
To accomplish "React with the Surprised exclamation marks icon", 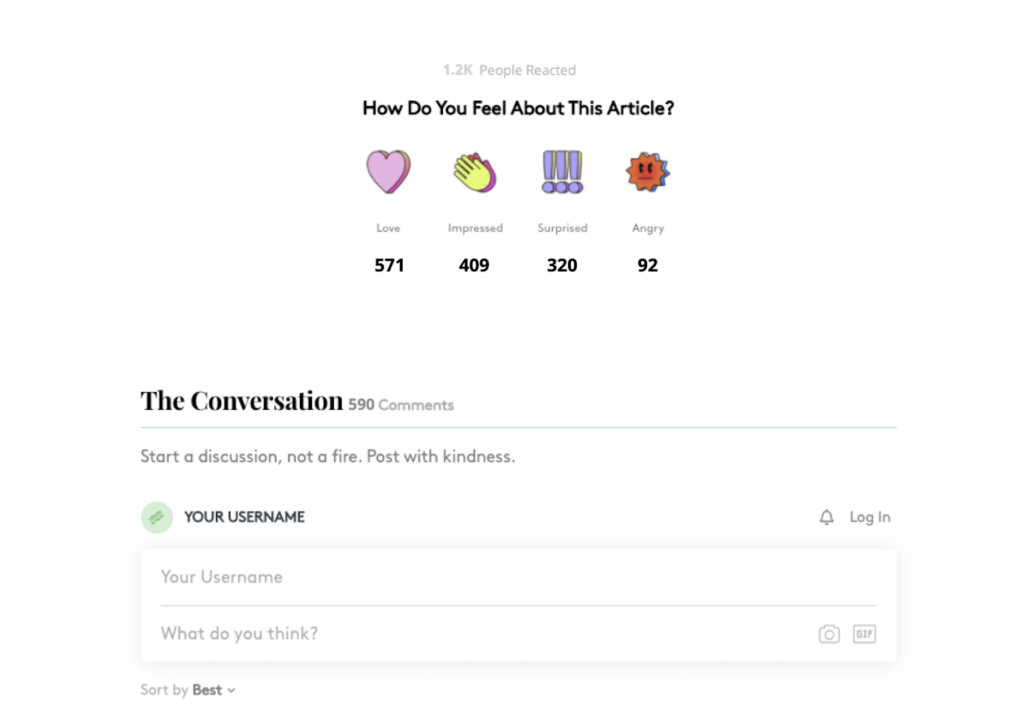I will tap(562, 172).
